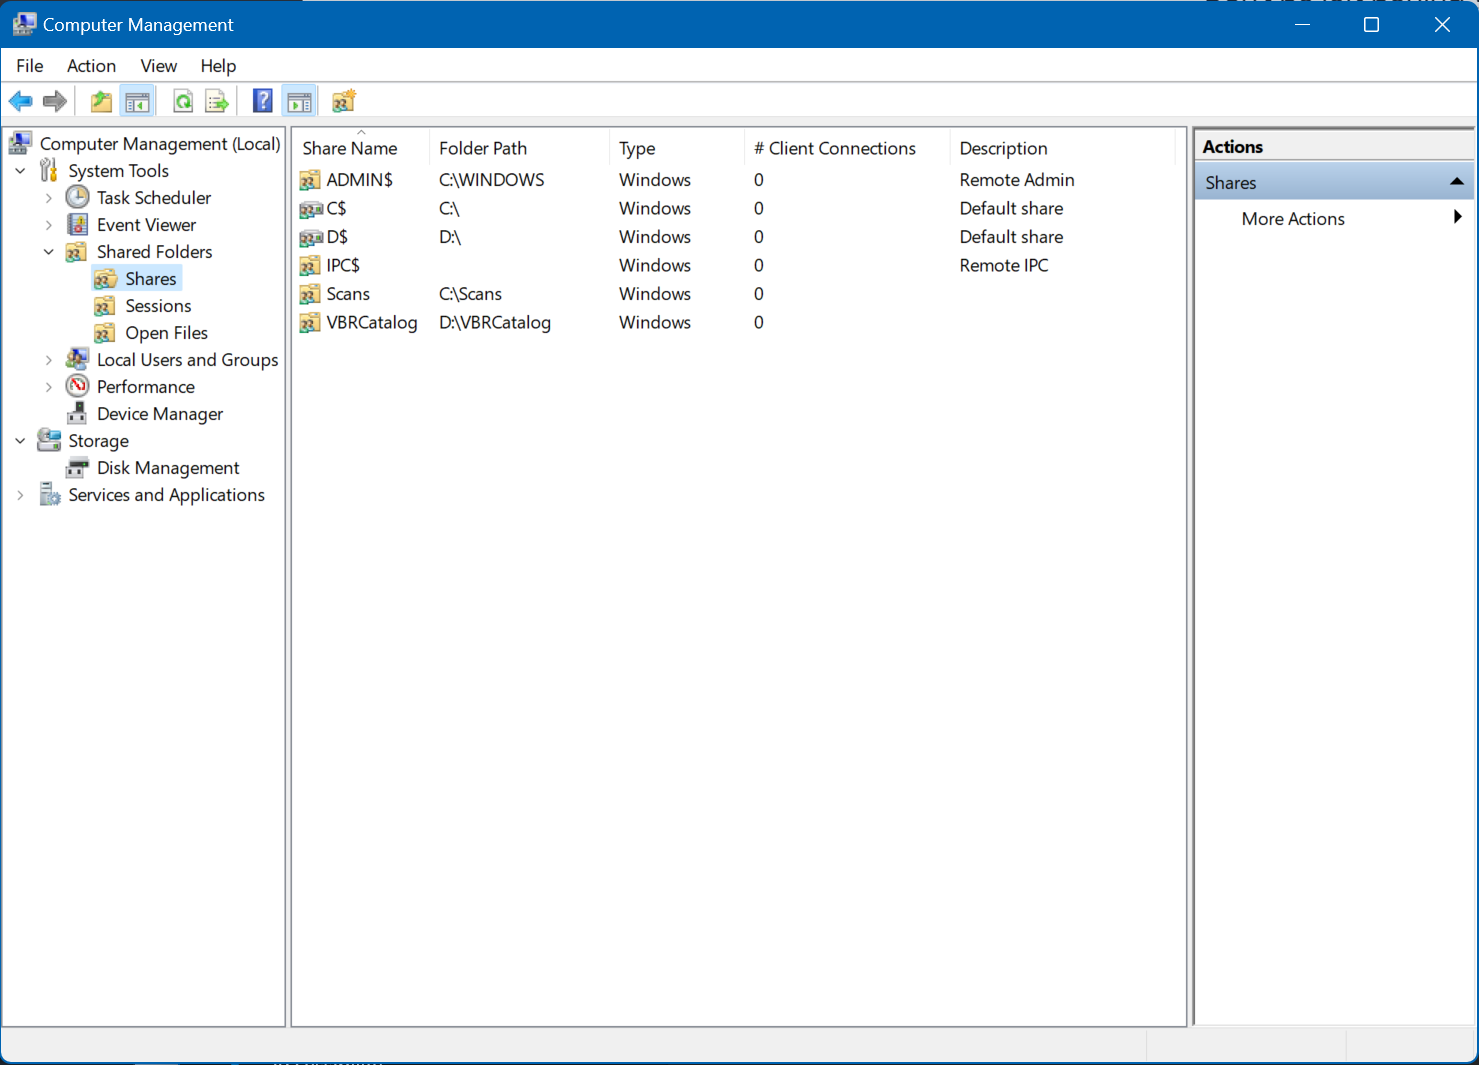Toggle the Show/Hide Action Pane icon

pyautogui.click(x=299, y=100)
